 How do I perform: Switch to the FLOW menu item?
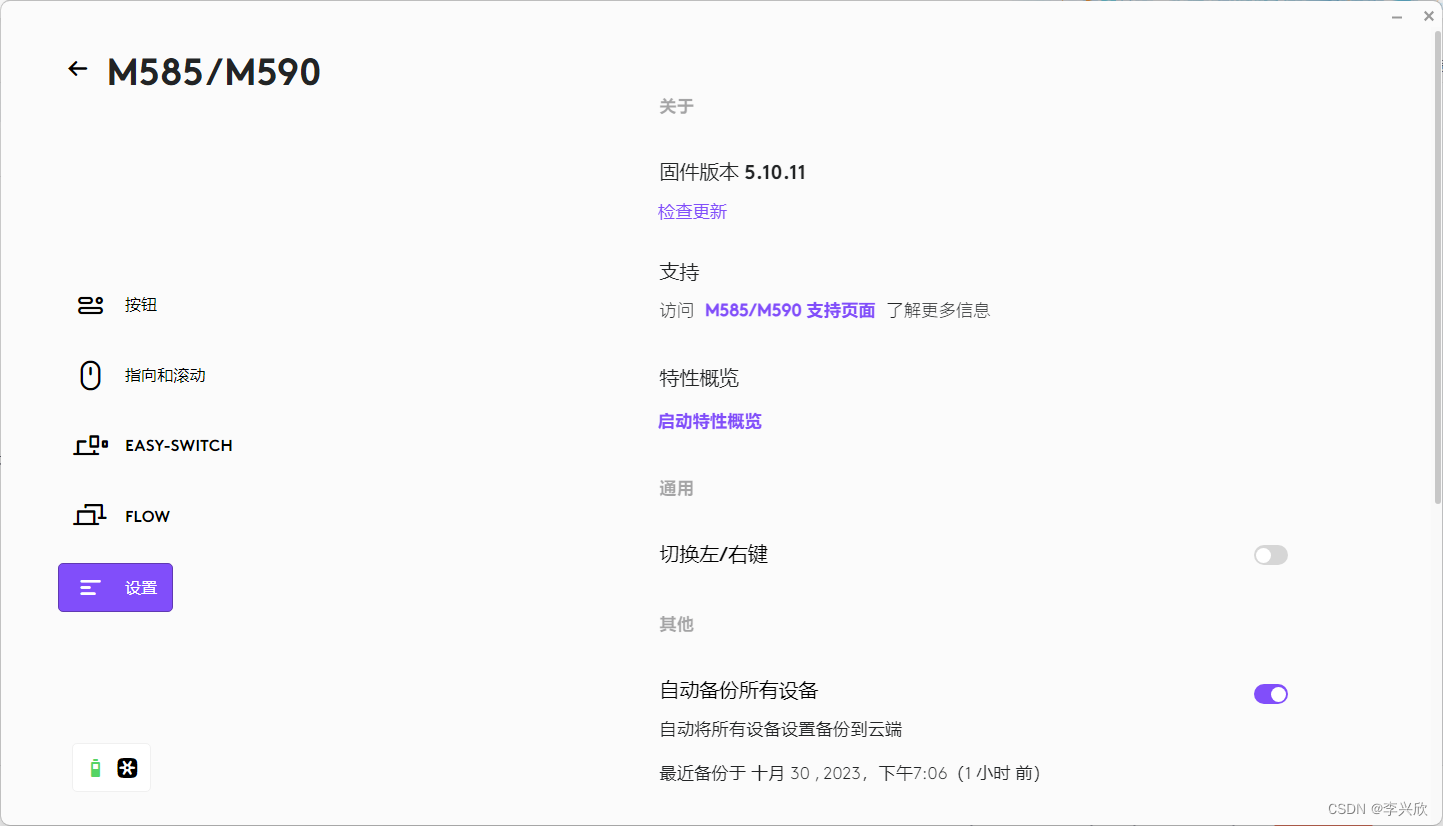[148, 517]
